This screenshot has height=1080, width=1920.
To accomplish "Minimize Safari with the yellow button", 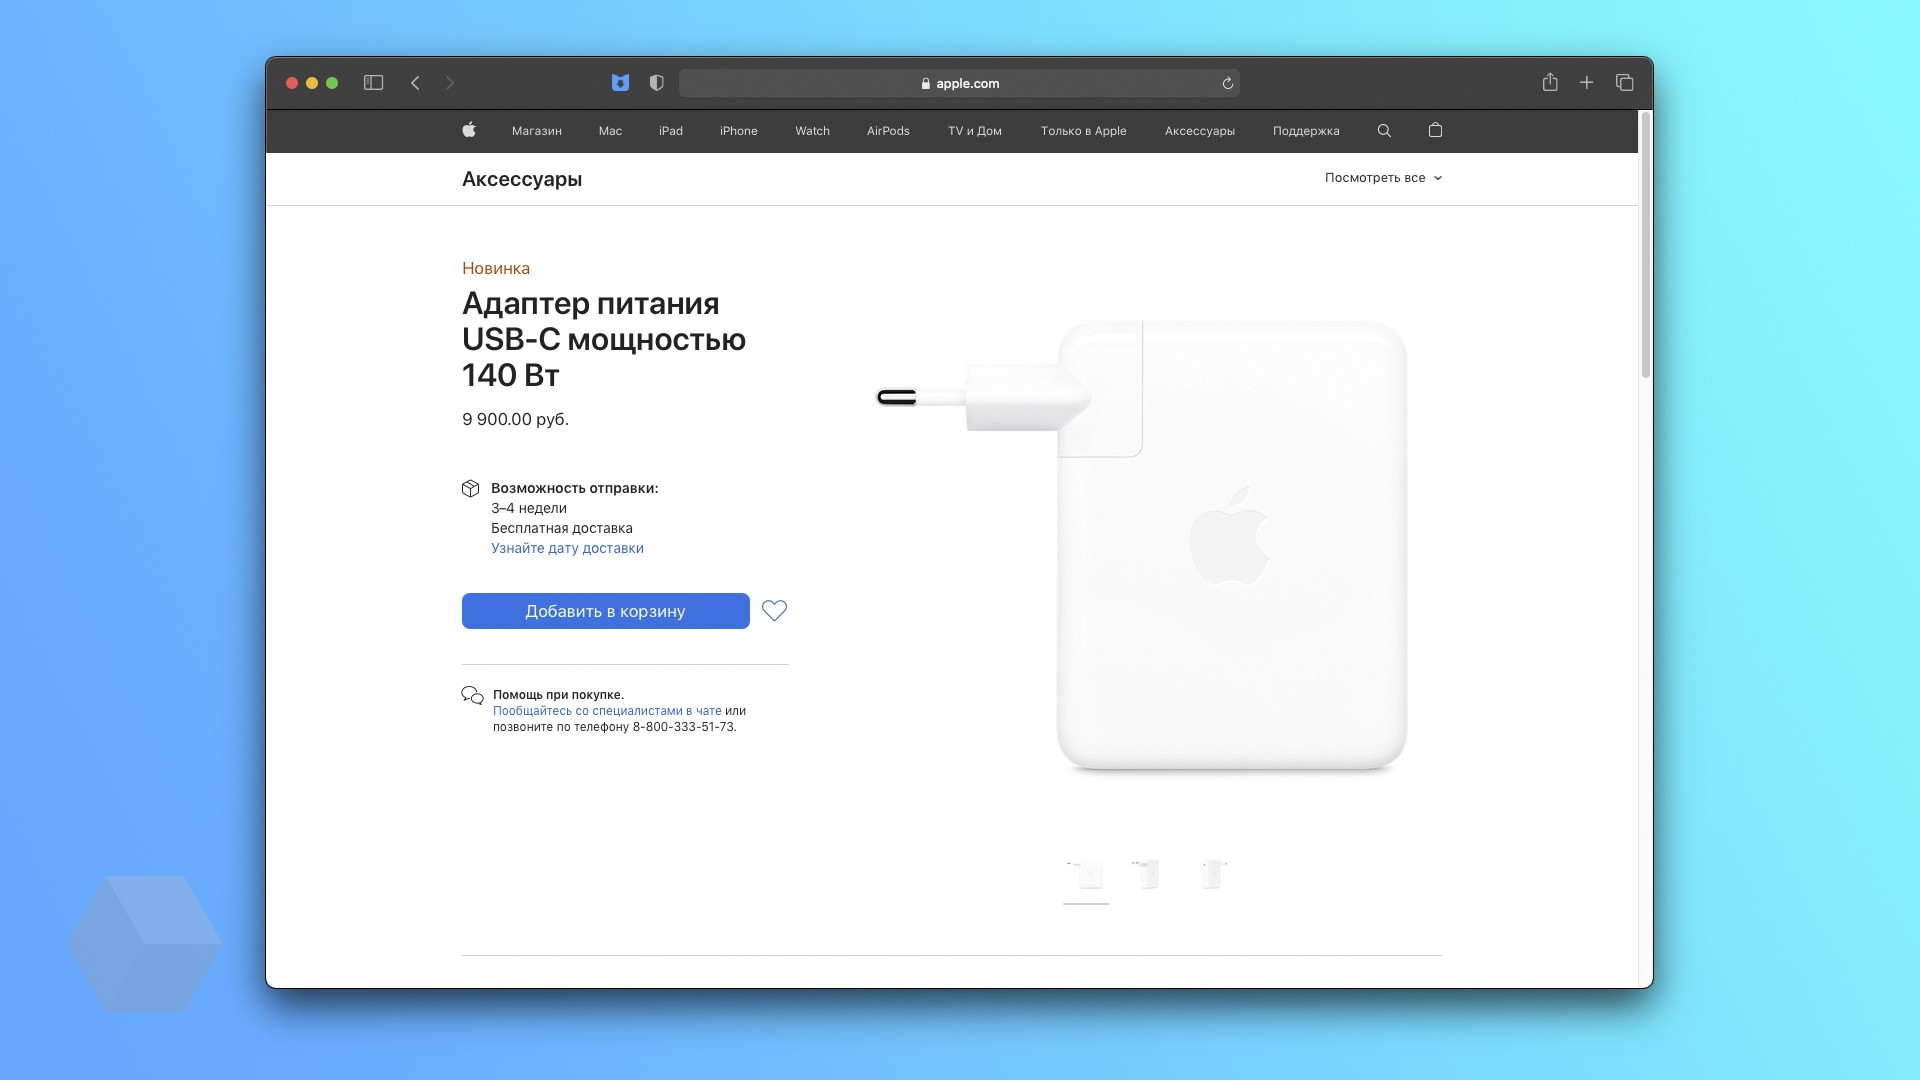I will [312, 83].
